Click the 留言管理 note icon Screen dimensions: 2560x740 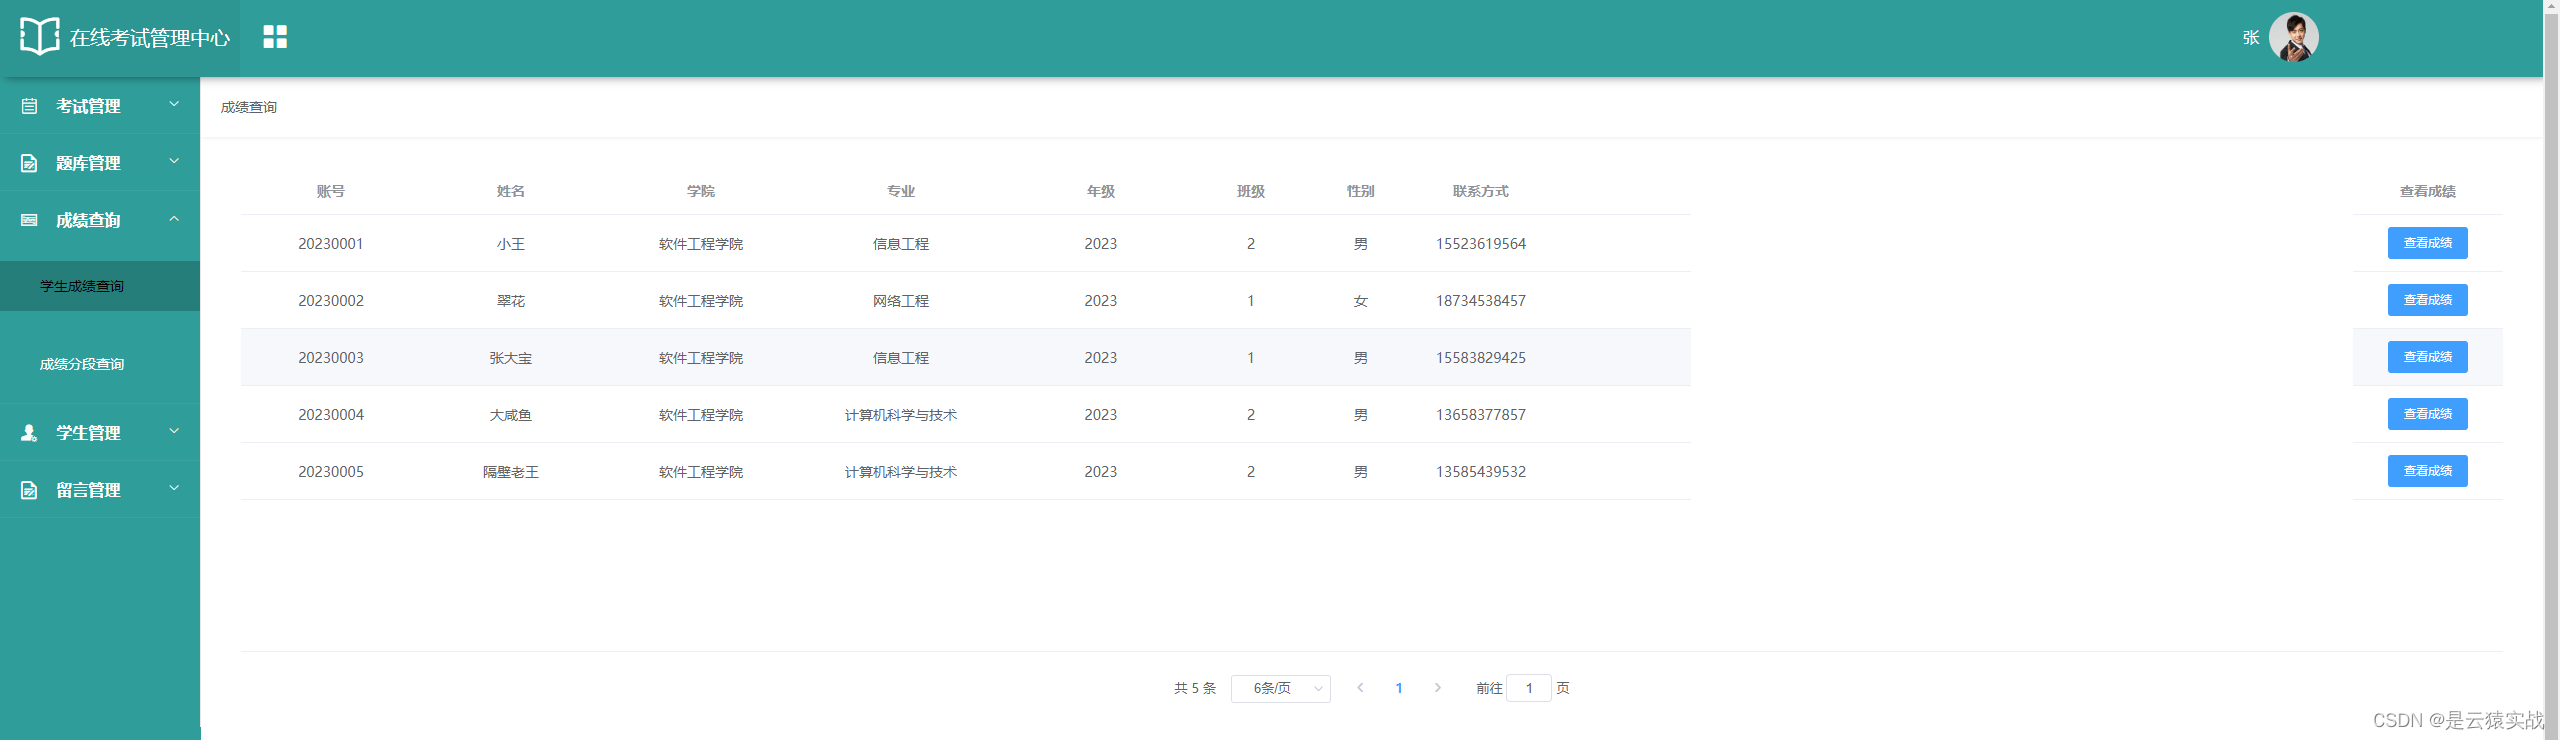pyautogui.click(x=29, y=490)
